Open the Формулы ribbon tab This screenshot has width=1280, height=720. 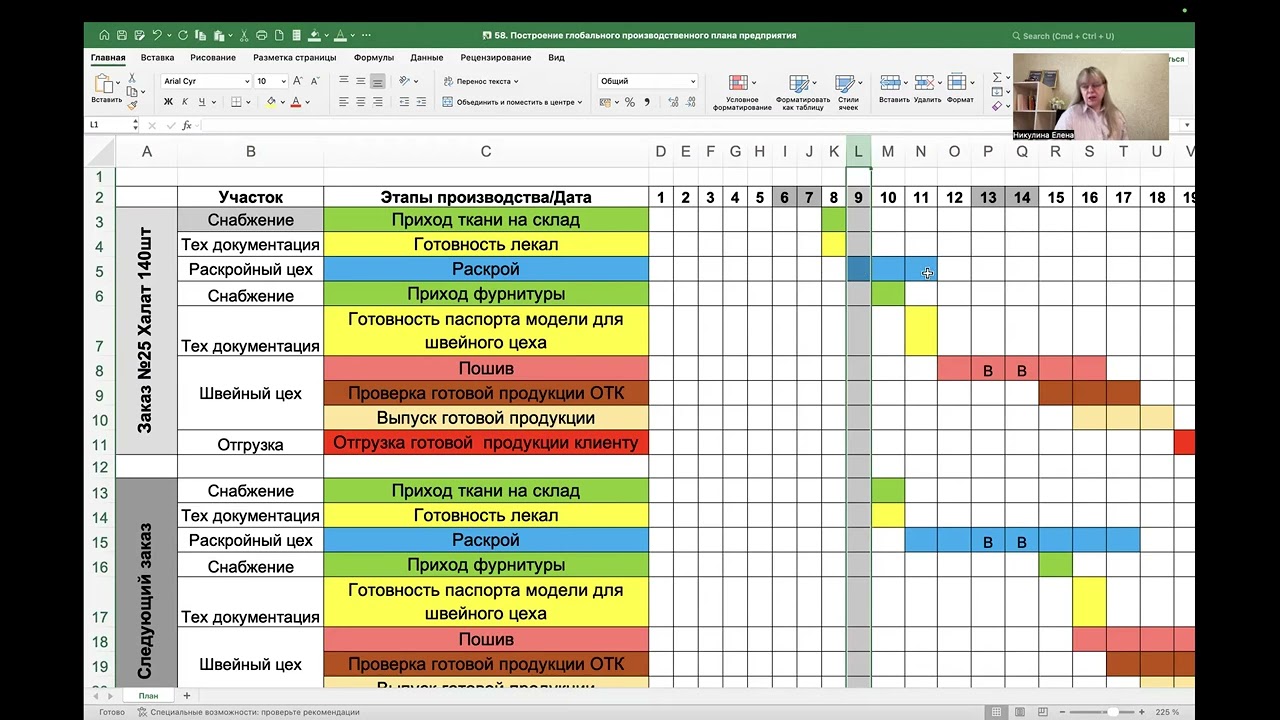pyautogui.click(x=374, y=58)
